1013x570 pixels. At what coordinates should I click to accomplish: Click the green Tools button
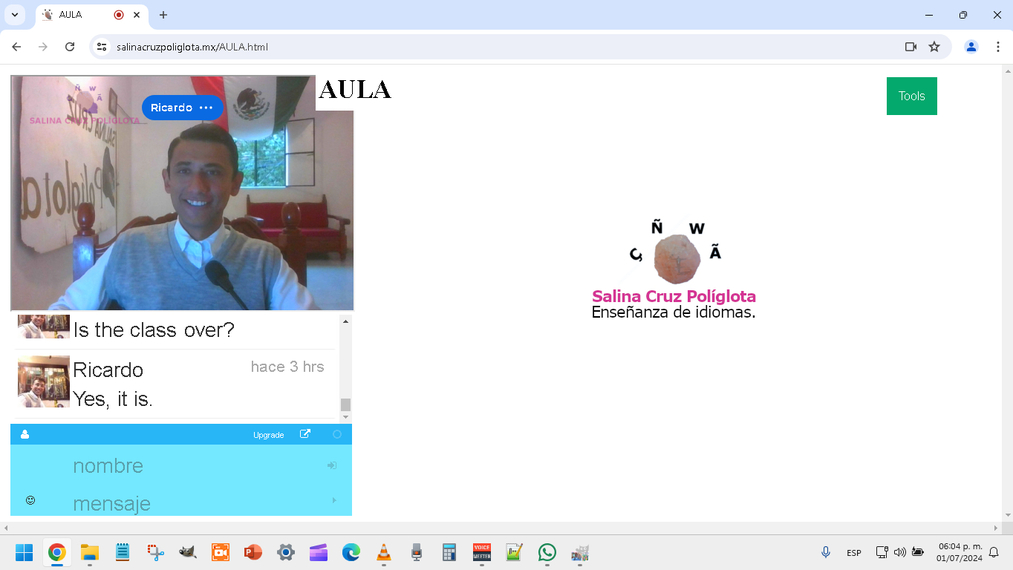click(x=911, y=96)
